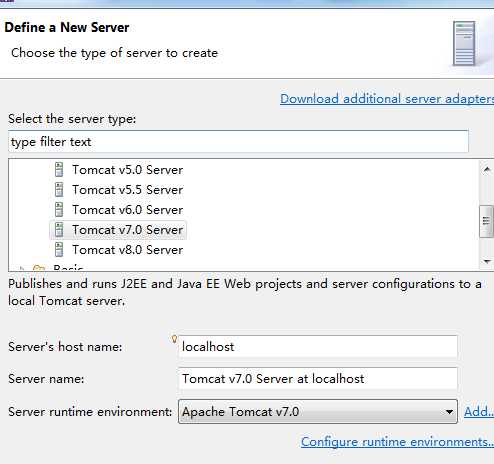
Task: Click the host name lightbulb hint icon
Action: (x=174, y=339)
